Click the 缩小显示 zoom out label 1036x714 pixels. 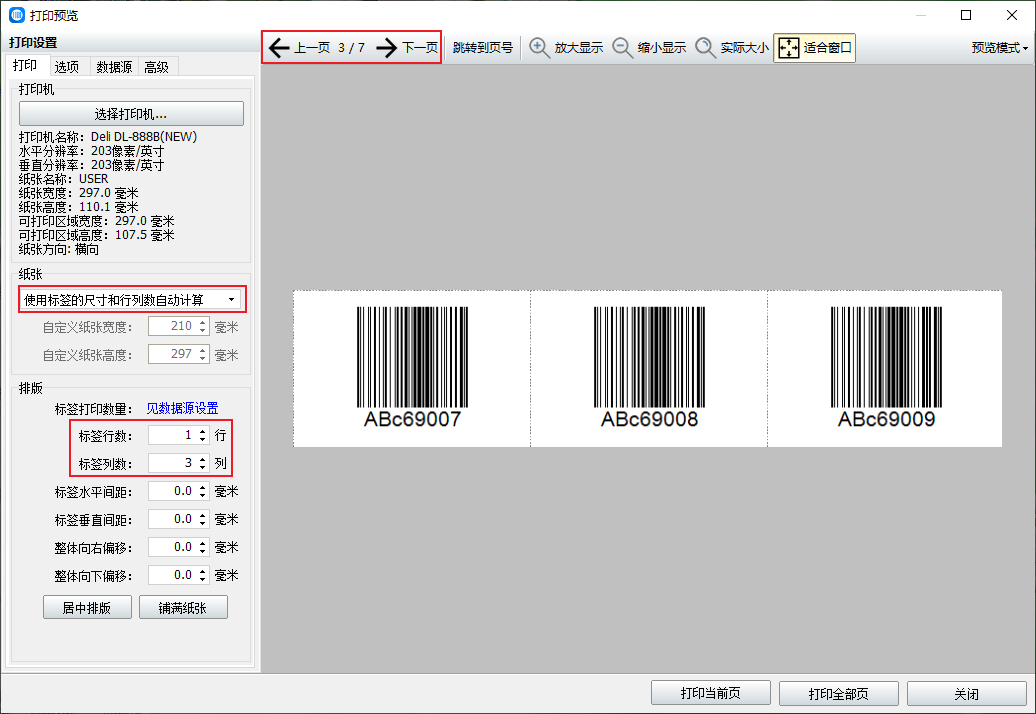(662, 48)
